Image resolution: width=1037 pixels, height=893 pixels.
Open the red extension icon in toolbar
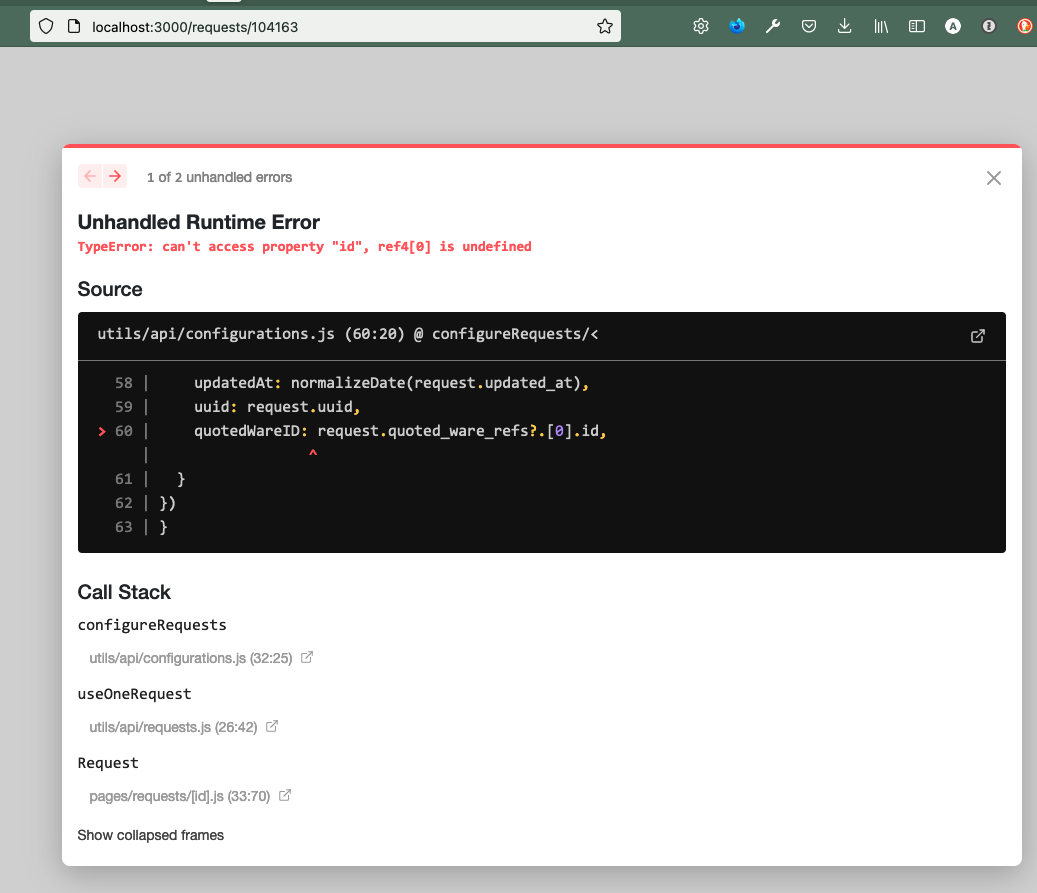(1024, 26)
